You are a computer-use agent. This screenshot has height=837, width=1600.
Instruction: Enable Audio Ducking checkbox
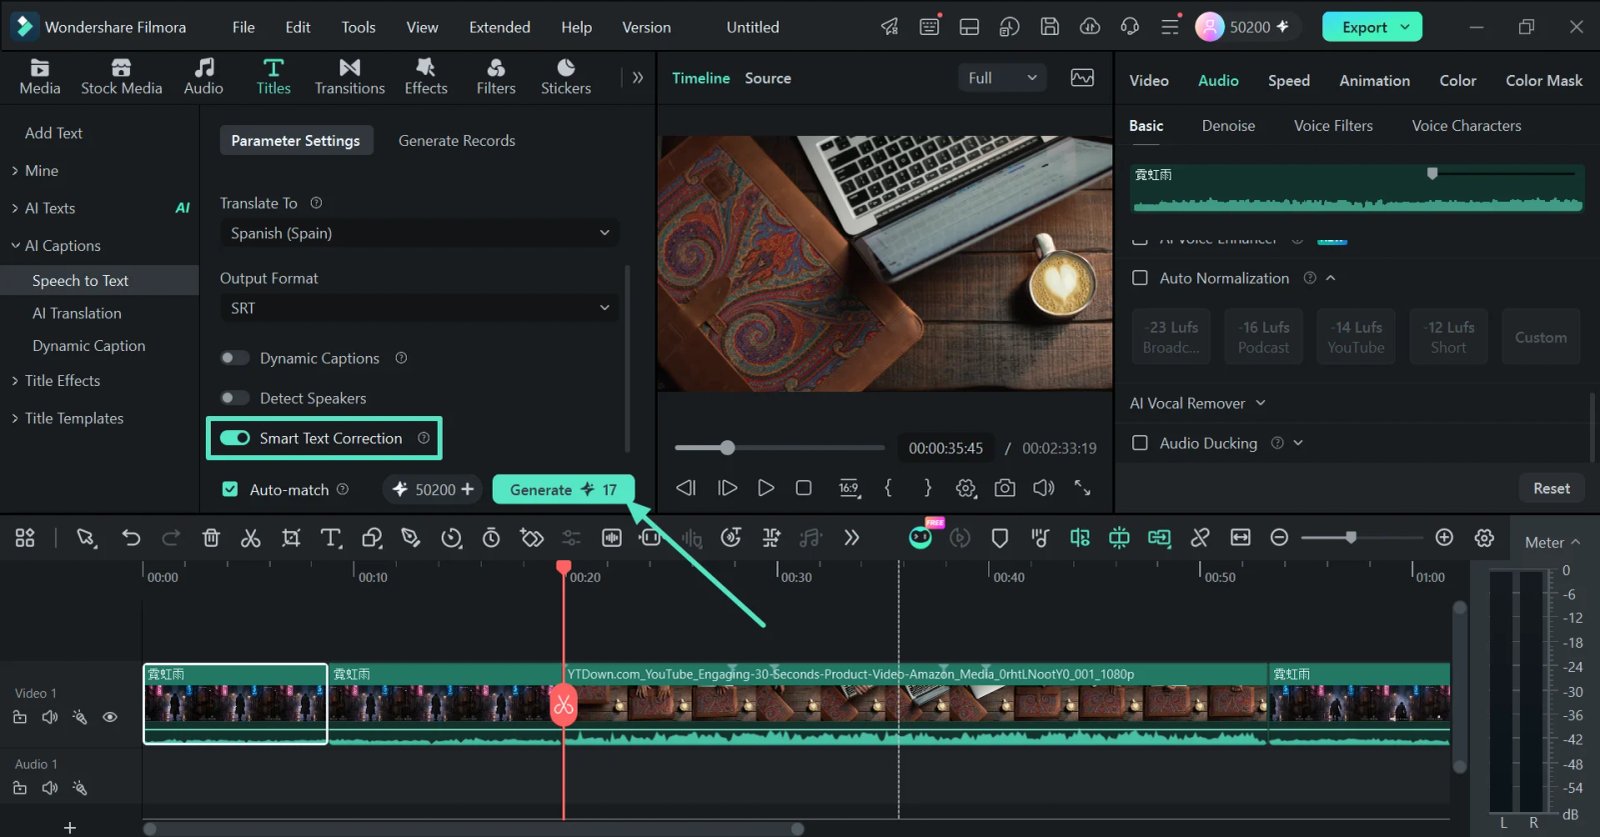1140,443
